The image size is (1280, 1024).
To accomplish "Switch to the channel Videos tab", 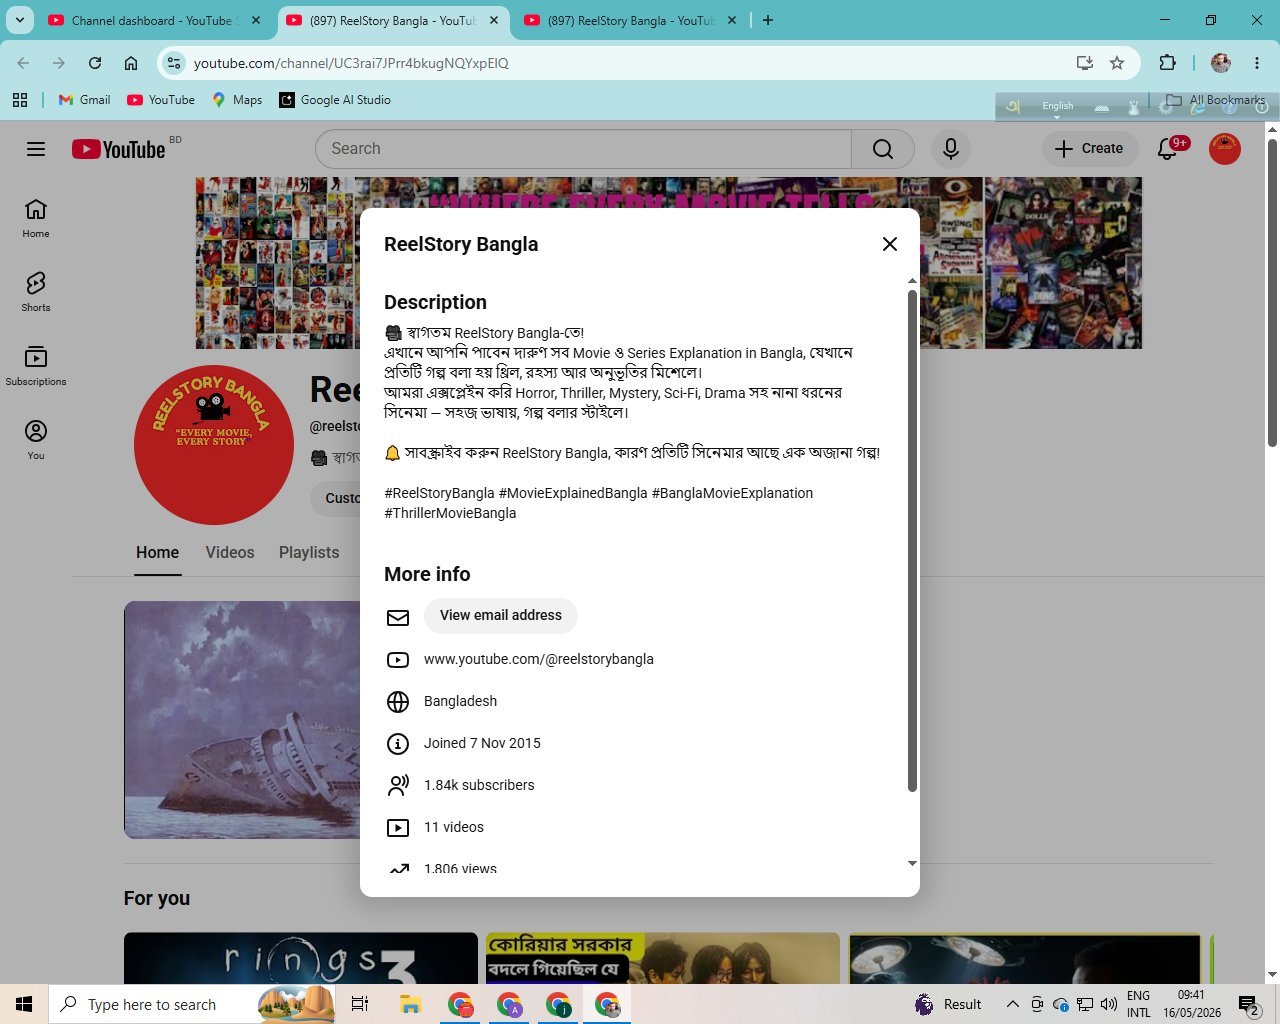I will (230, 553).
